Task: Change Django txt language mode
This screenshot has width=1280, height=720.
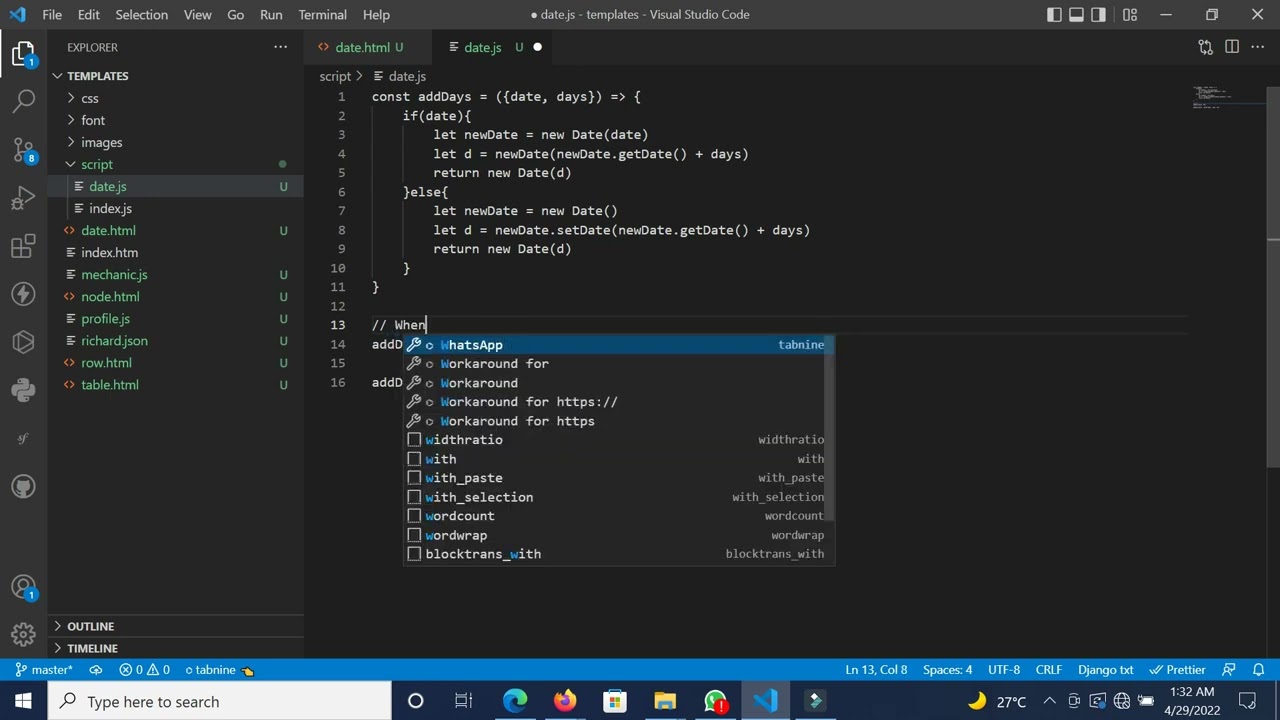Action: [1105, 670]
